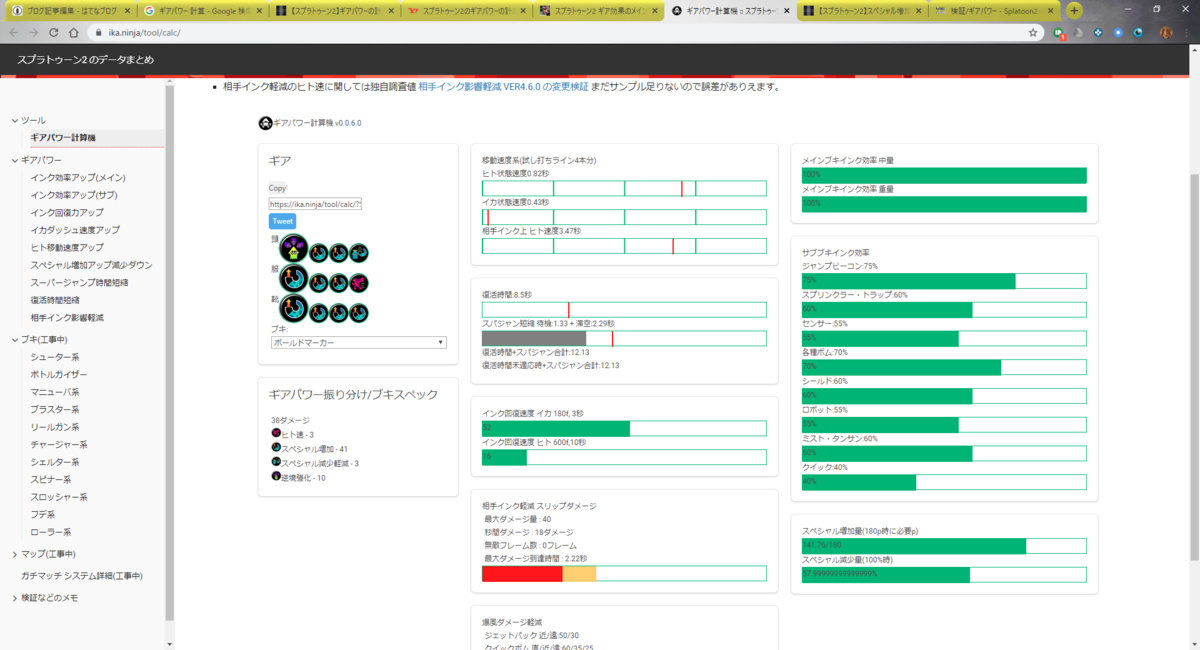Collapse the ツール sidebar section
Image resolution: width=1200 pixels, height=650 pixels.
tap(13, 120)
